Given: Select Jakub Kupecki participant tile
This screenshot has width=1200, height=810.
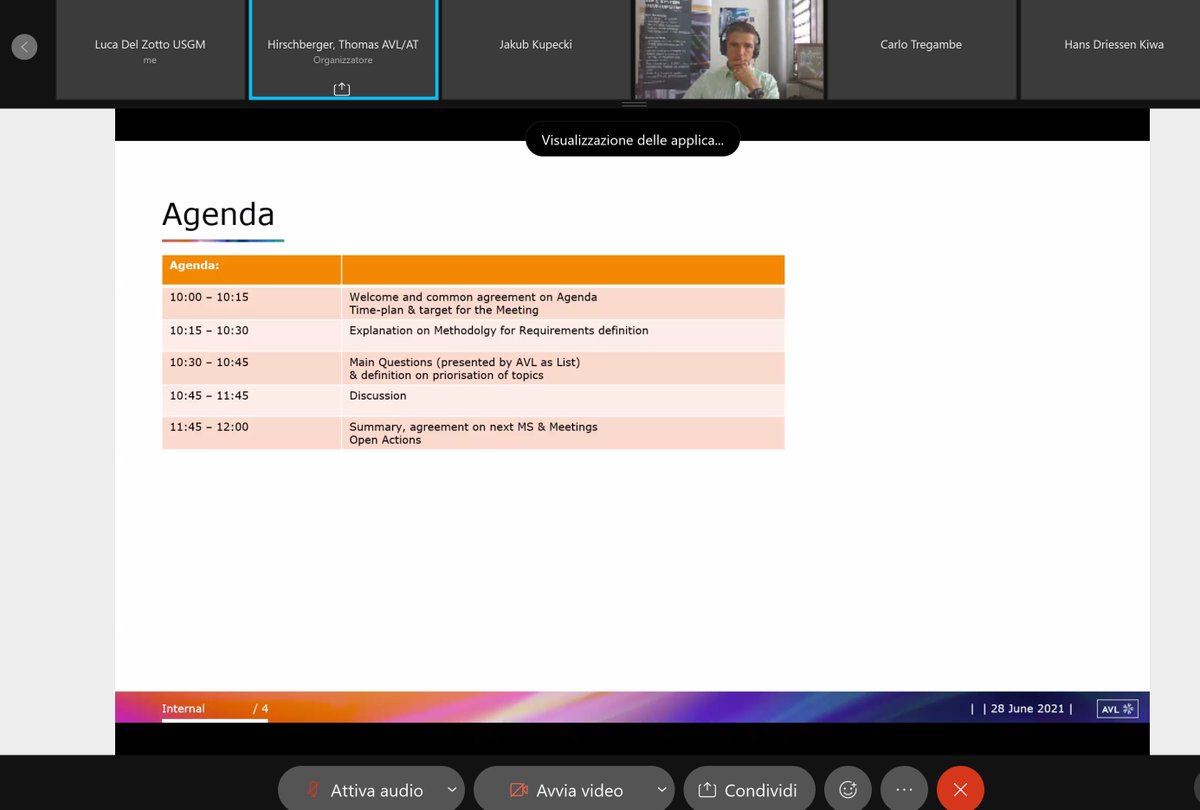Looking at the screenshot, I should [x=536, y=50].
